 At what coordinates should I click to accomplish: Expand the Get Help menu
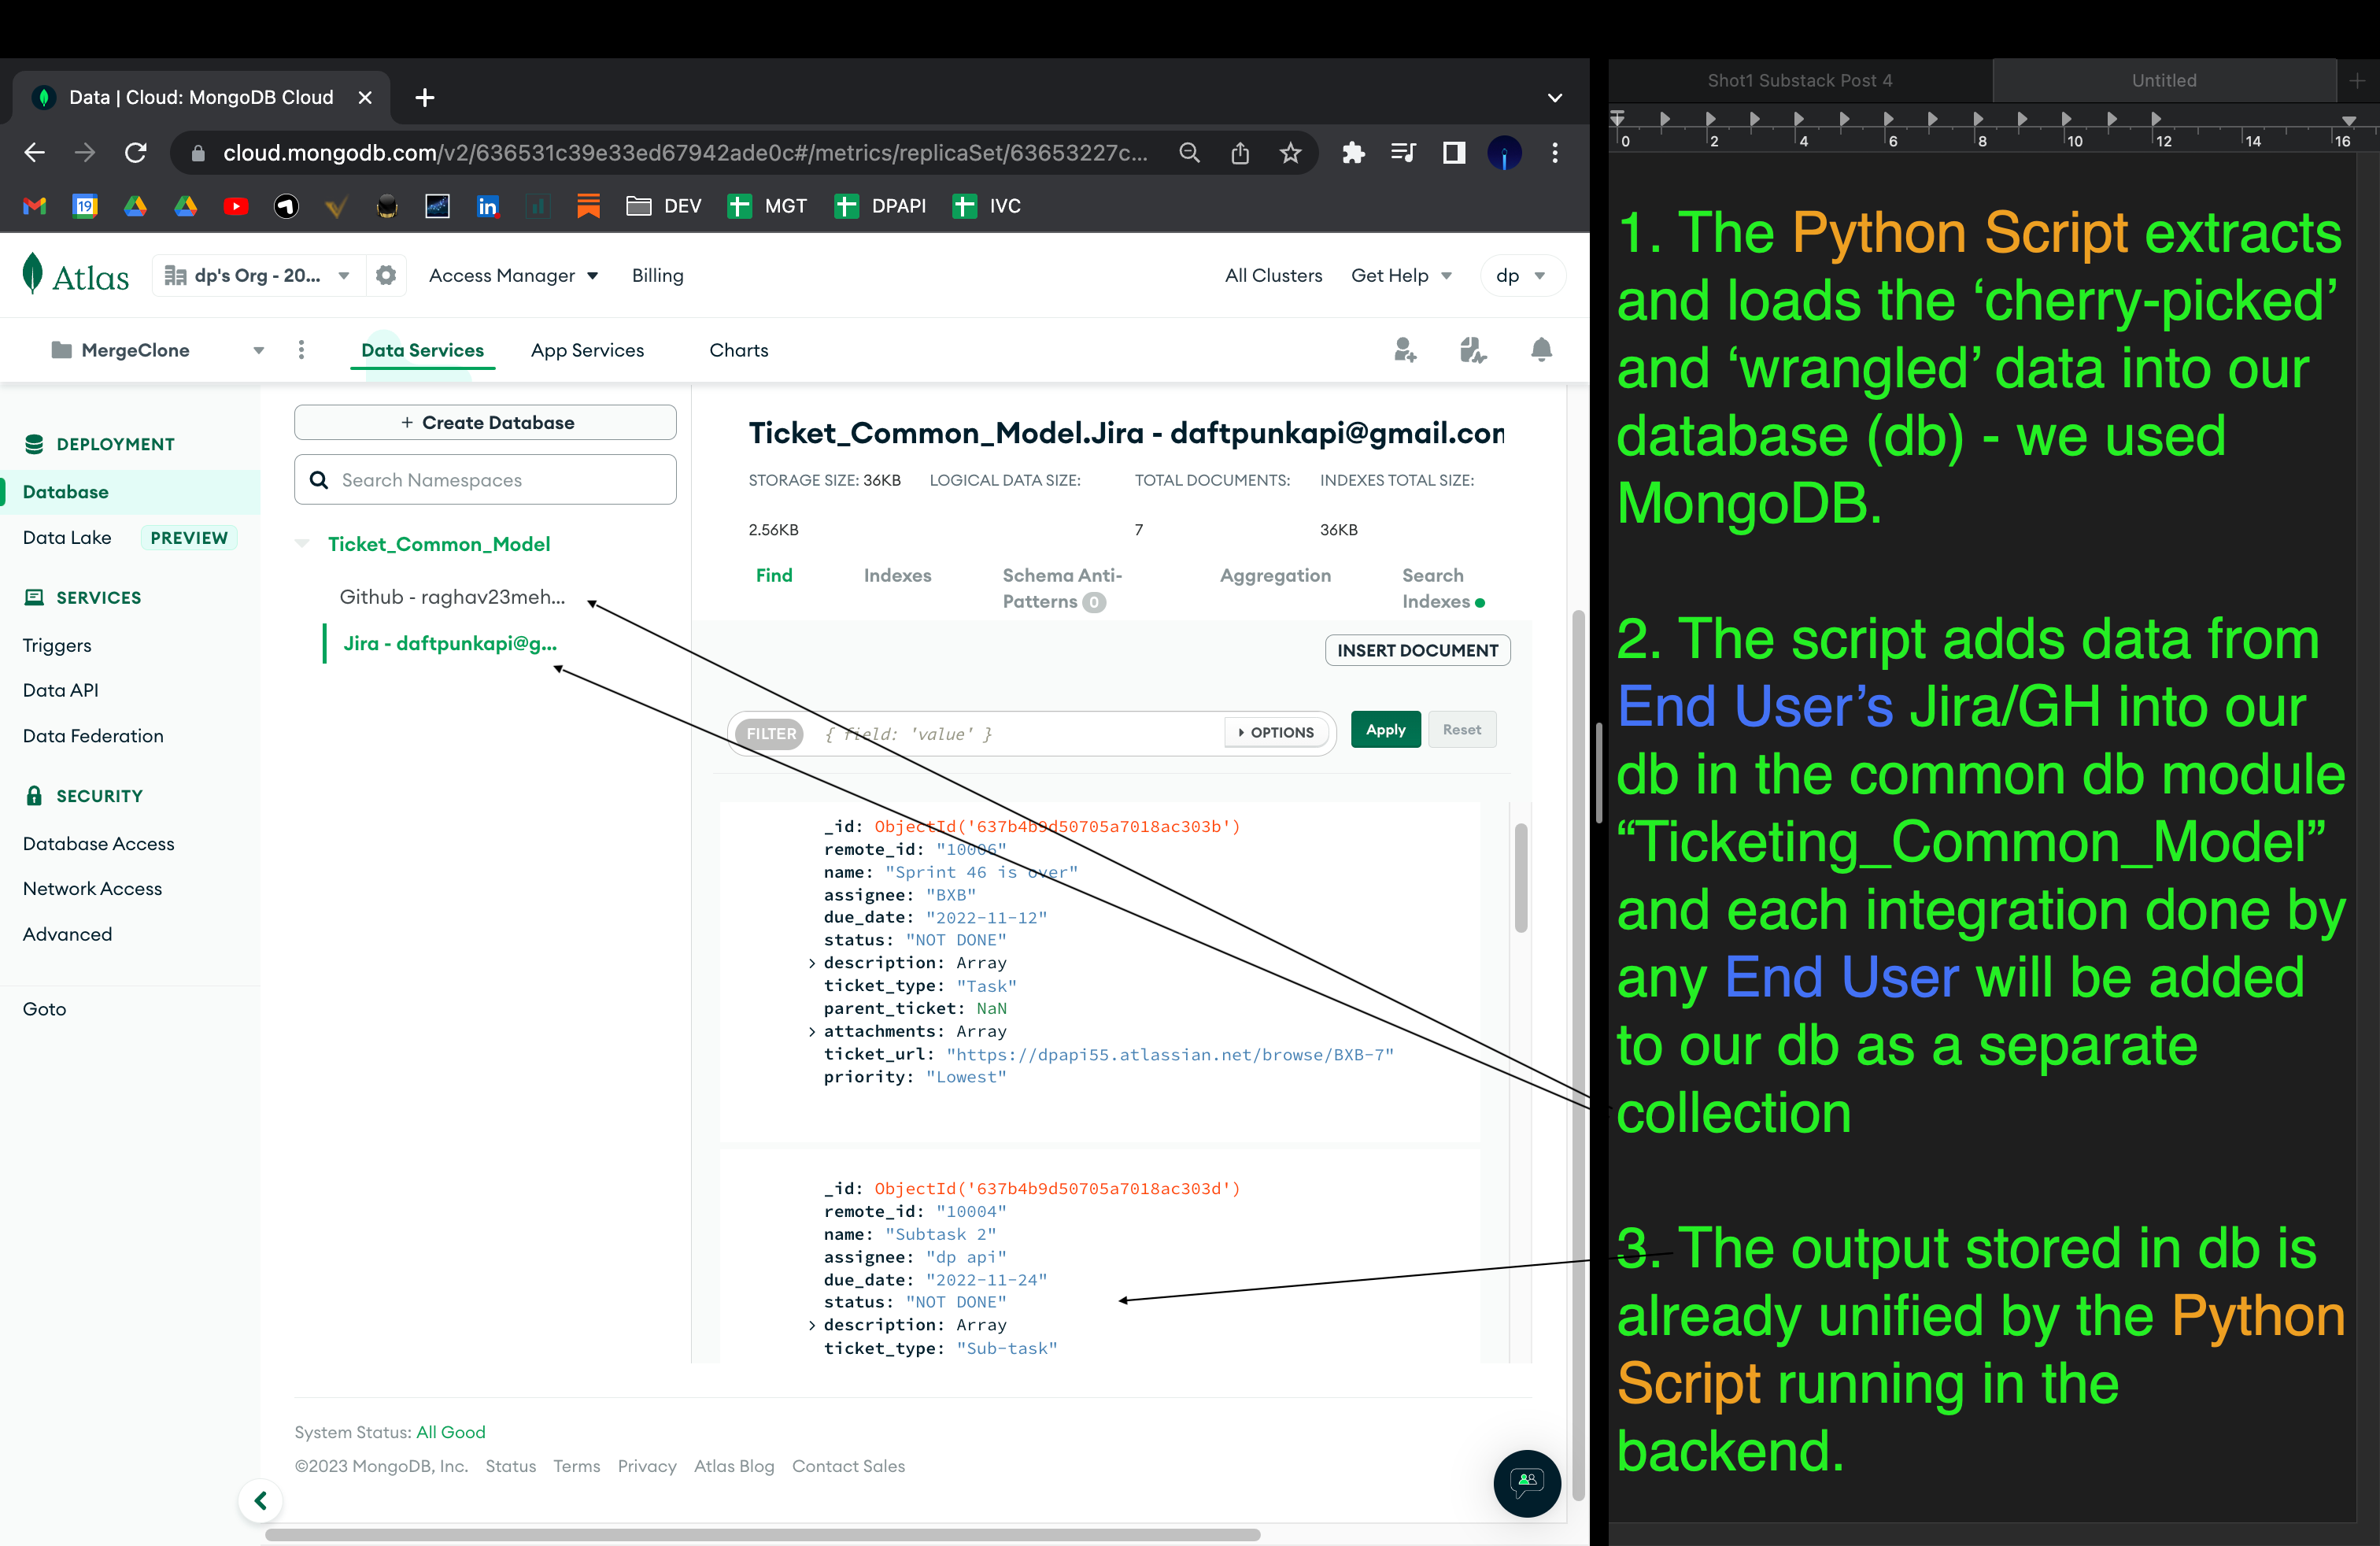click(1401, 276)
